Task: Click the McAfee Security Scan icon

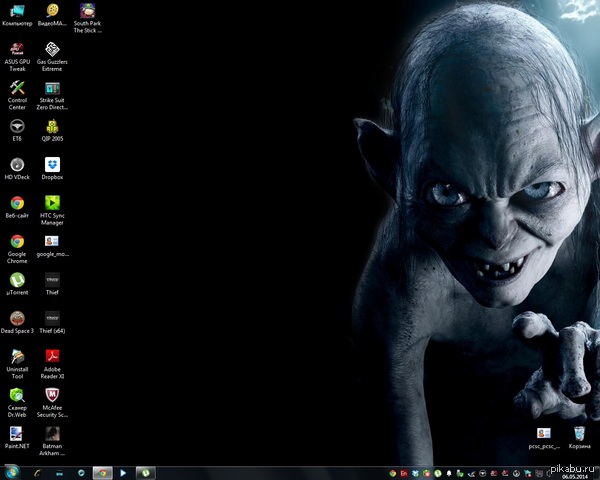Action: [52, 396]
